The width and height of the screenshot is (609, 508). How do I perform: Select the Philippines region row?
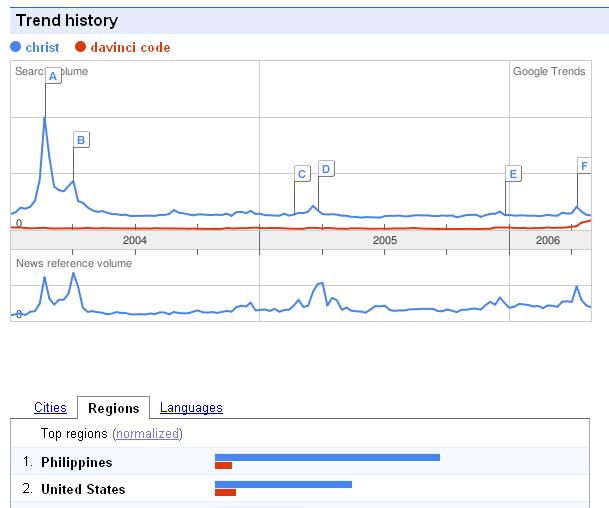pyautogui.click(x=299, y=461)
